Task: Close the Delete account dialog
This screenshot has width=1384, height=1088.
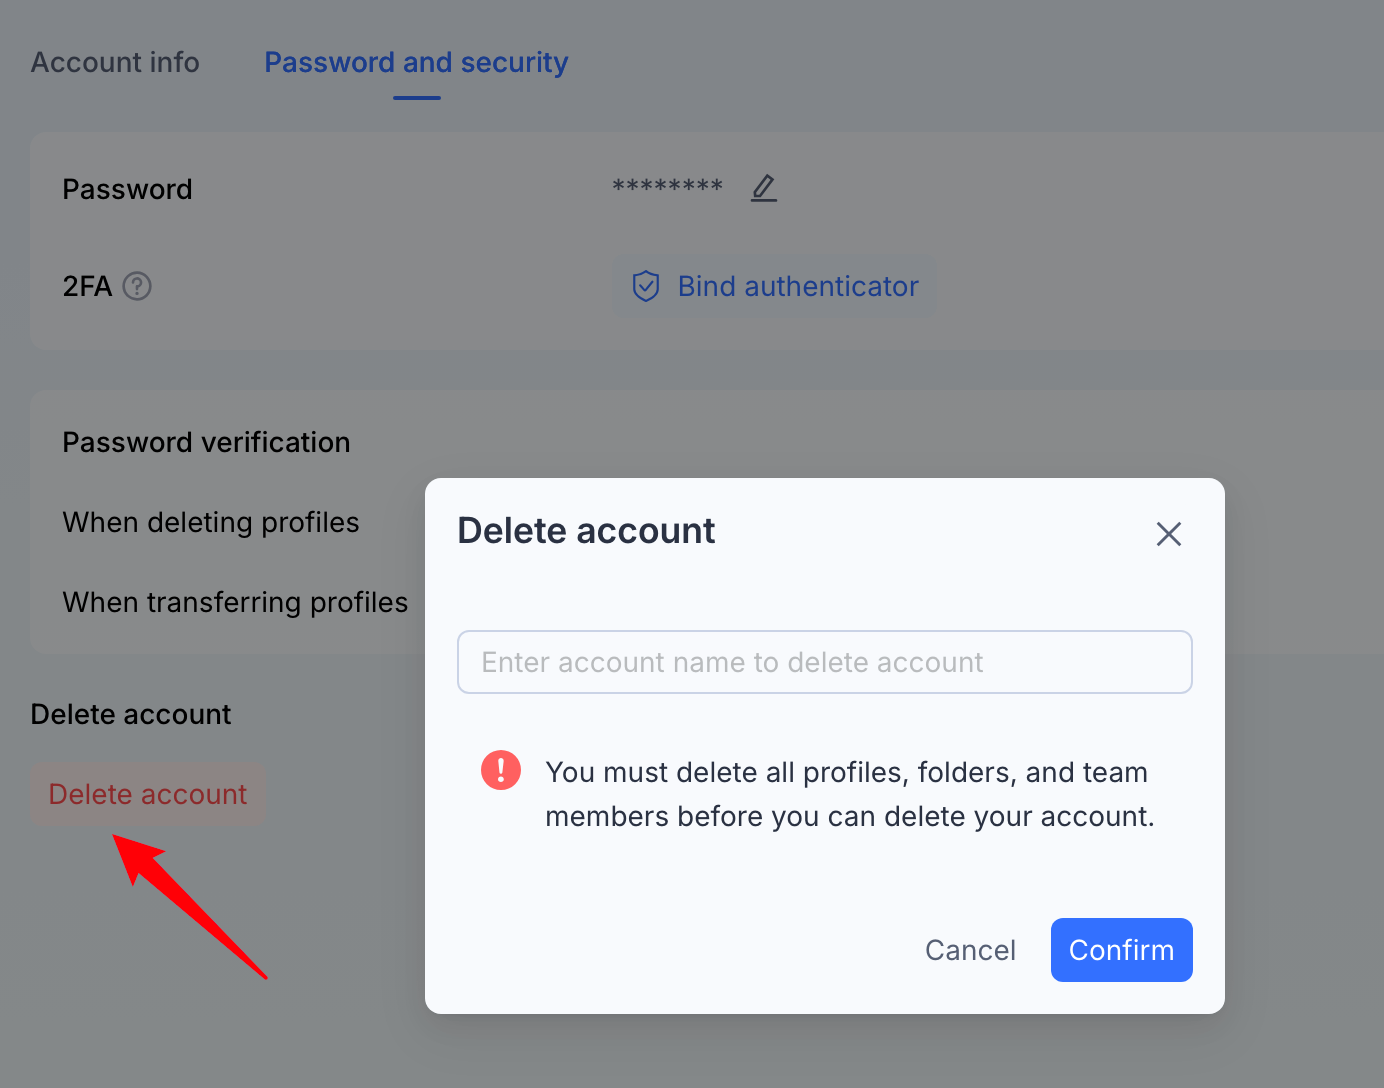Action: 1169,534
